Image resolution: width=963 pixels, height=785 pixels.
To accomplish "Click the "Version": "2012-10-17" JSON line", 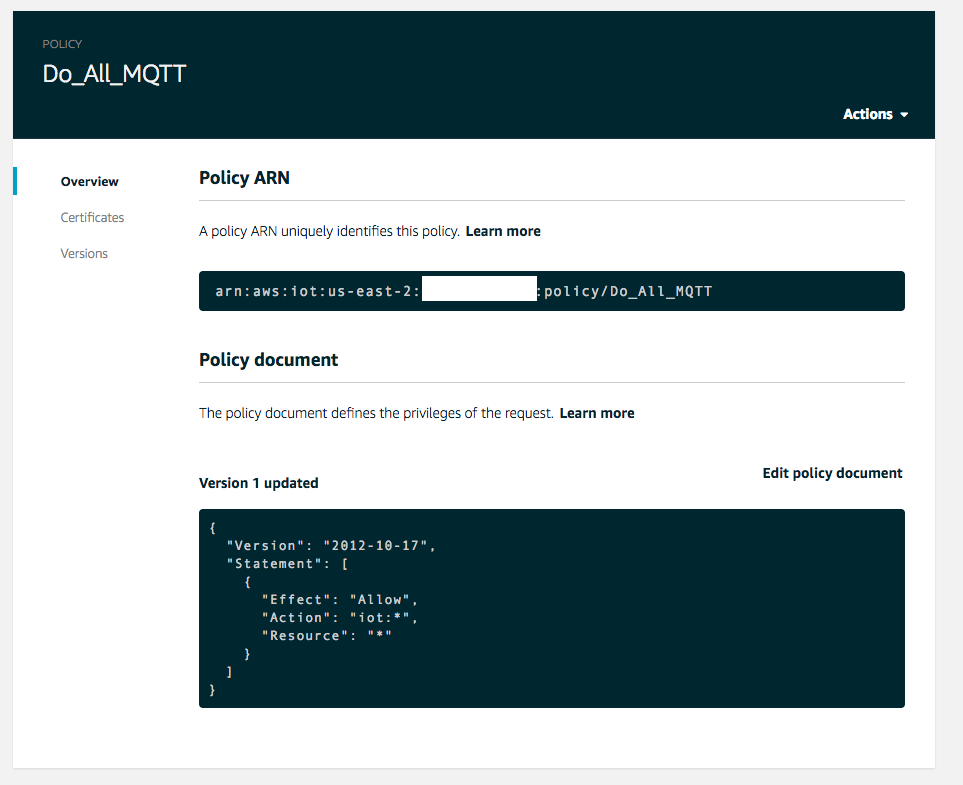I will coord(331,545).
